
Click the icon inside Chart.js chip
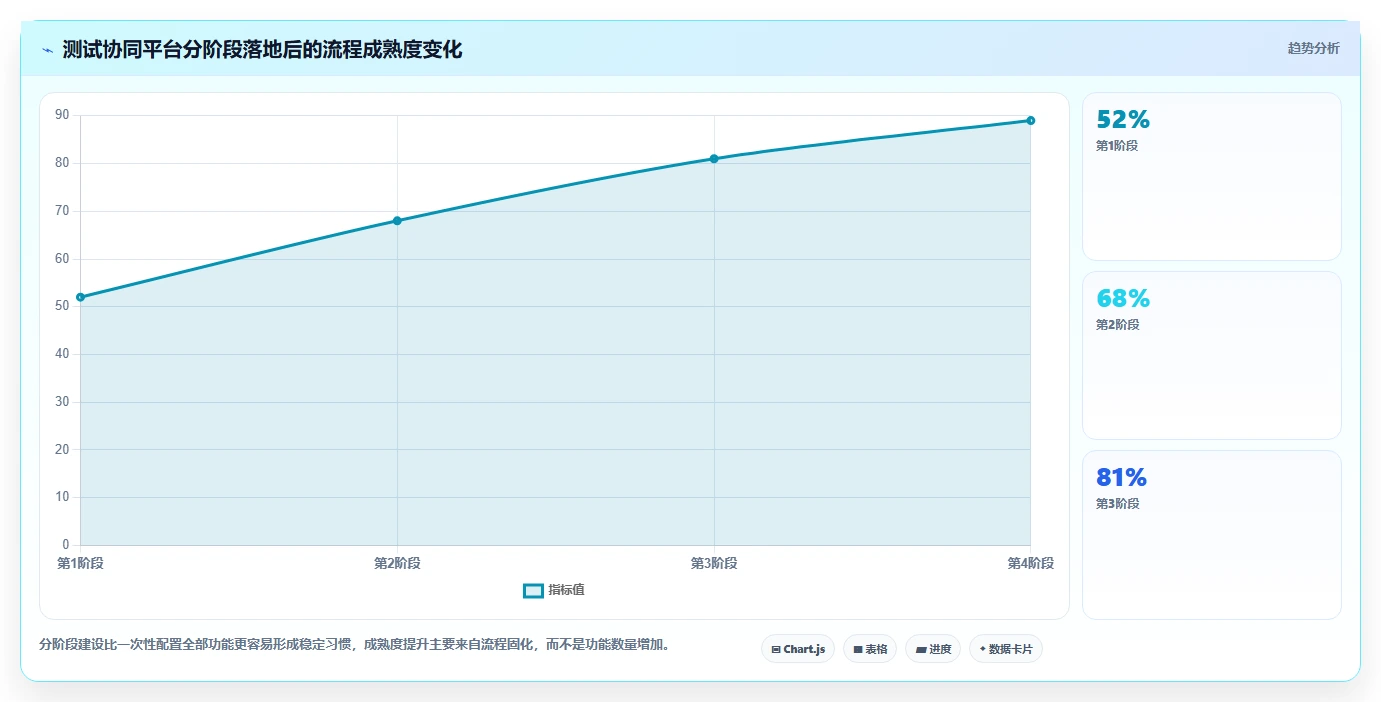click(776, 650)
